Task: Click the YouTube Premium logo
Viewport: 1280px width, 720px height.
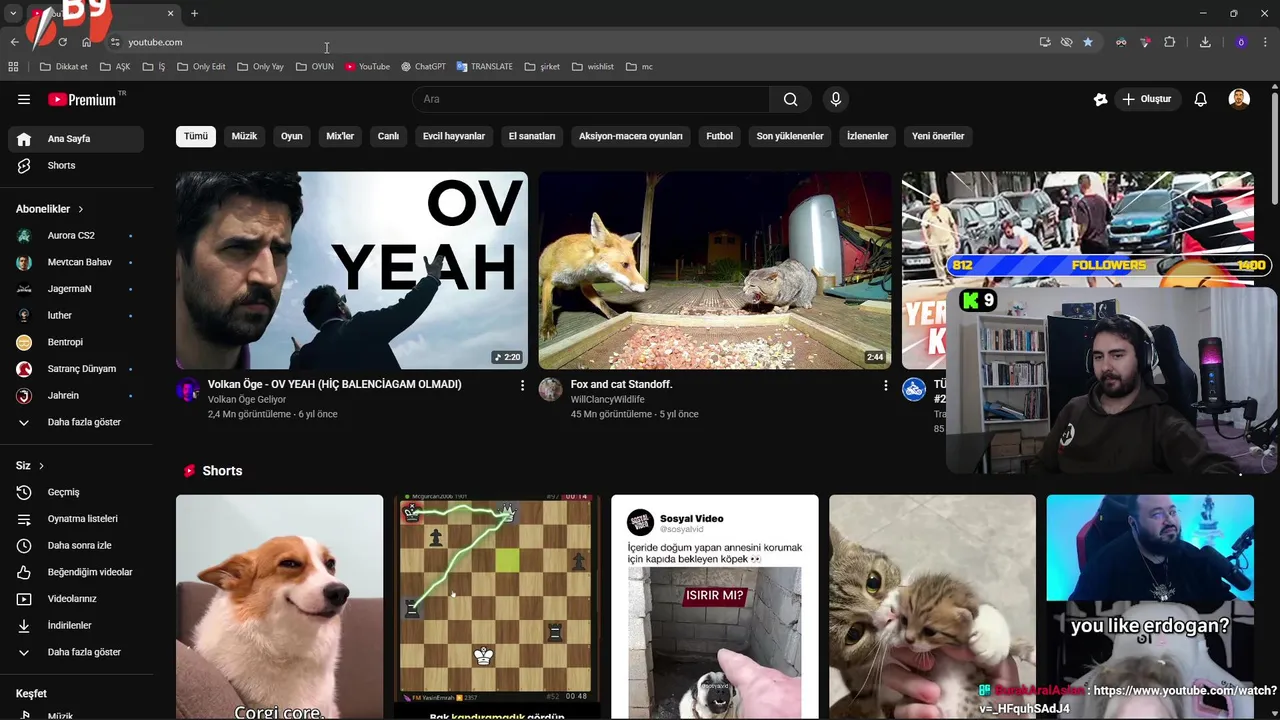Action: [x=84, y=99]
